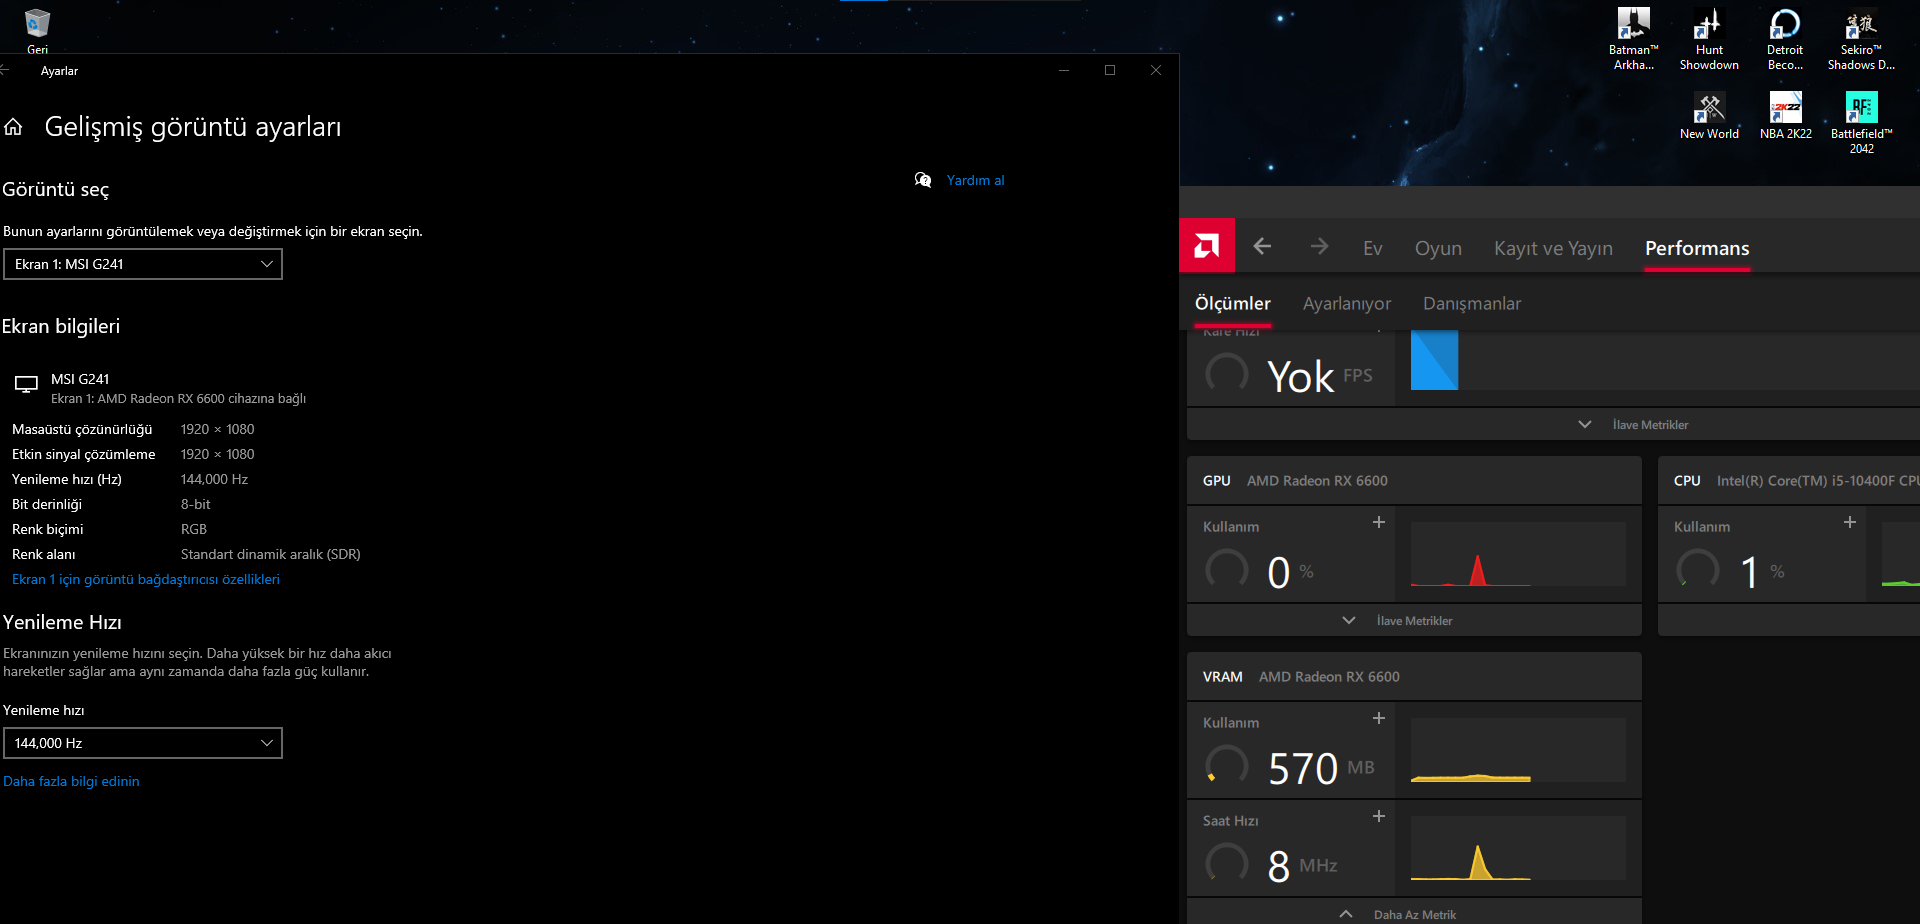The image size is (1920, 924).
Task: Open Ekran 1 görüntü bağdaştırıcısı özellikleri link
Action: 146,579
